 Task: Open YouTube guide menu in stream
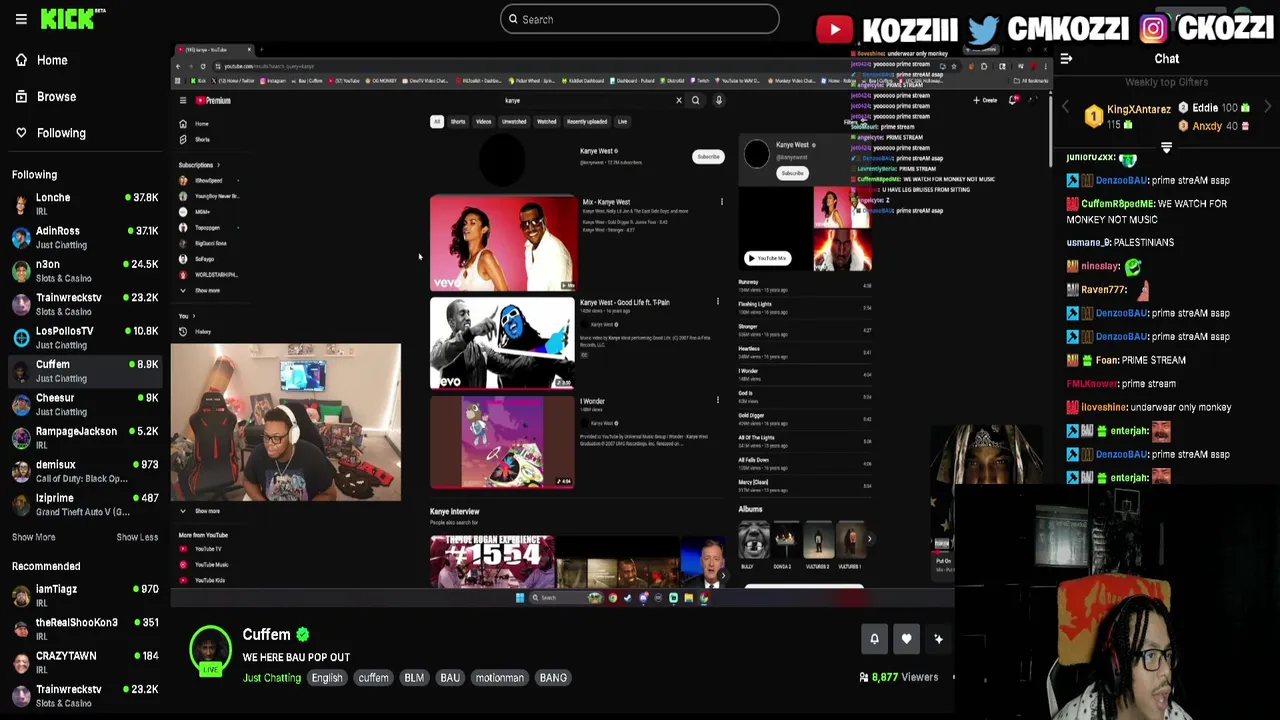[183, 100]
